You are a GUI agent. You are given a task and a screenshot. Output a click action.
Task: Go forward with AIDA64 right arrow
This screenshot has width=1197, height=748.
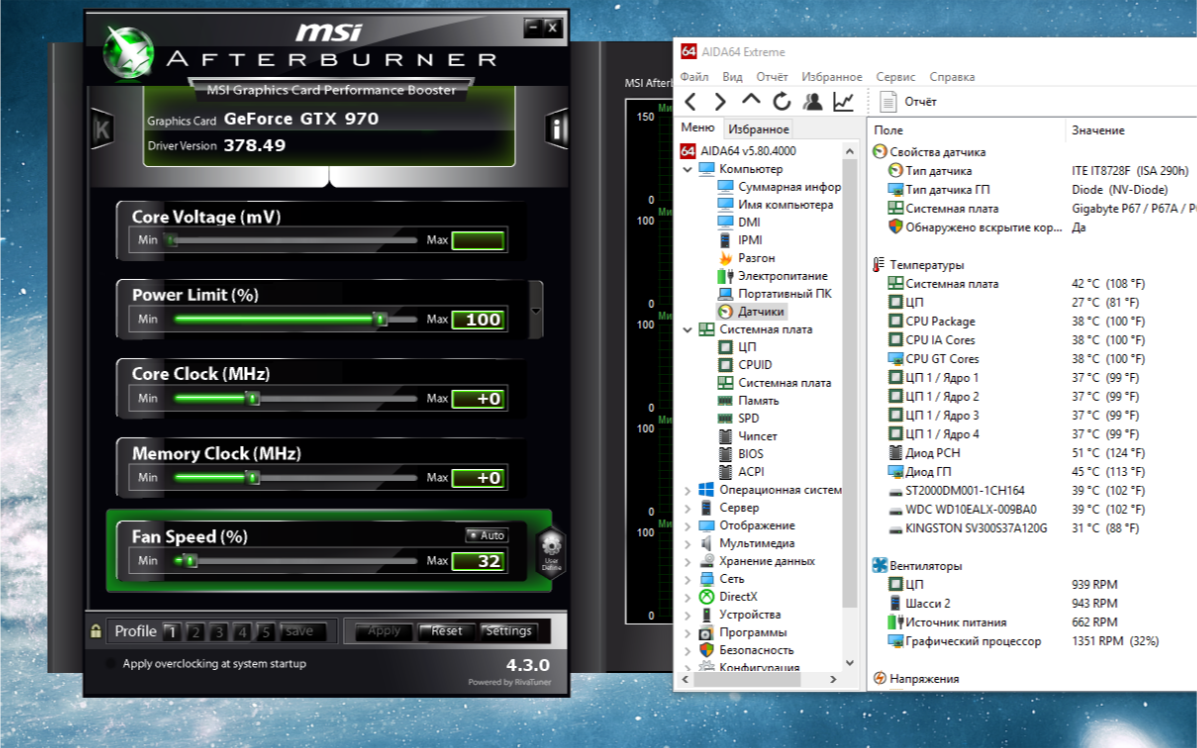[x=720, y=102]
